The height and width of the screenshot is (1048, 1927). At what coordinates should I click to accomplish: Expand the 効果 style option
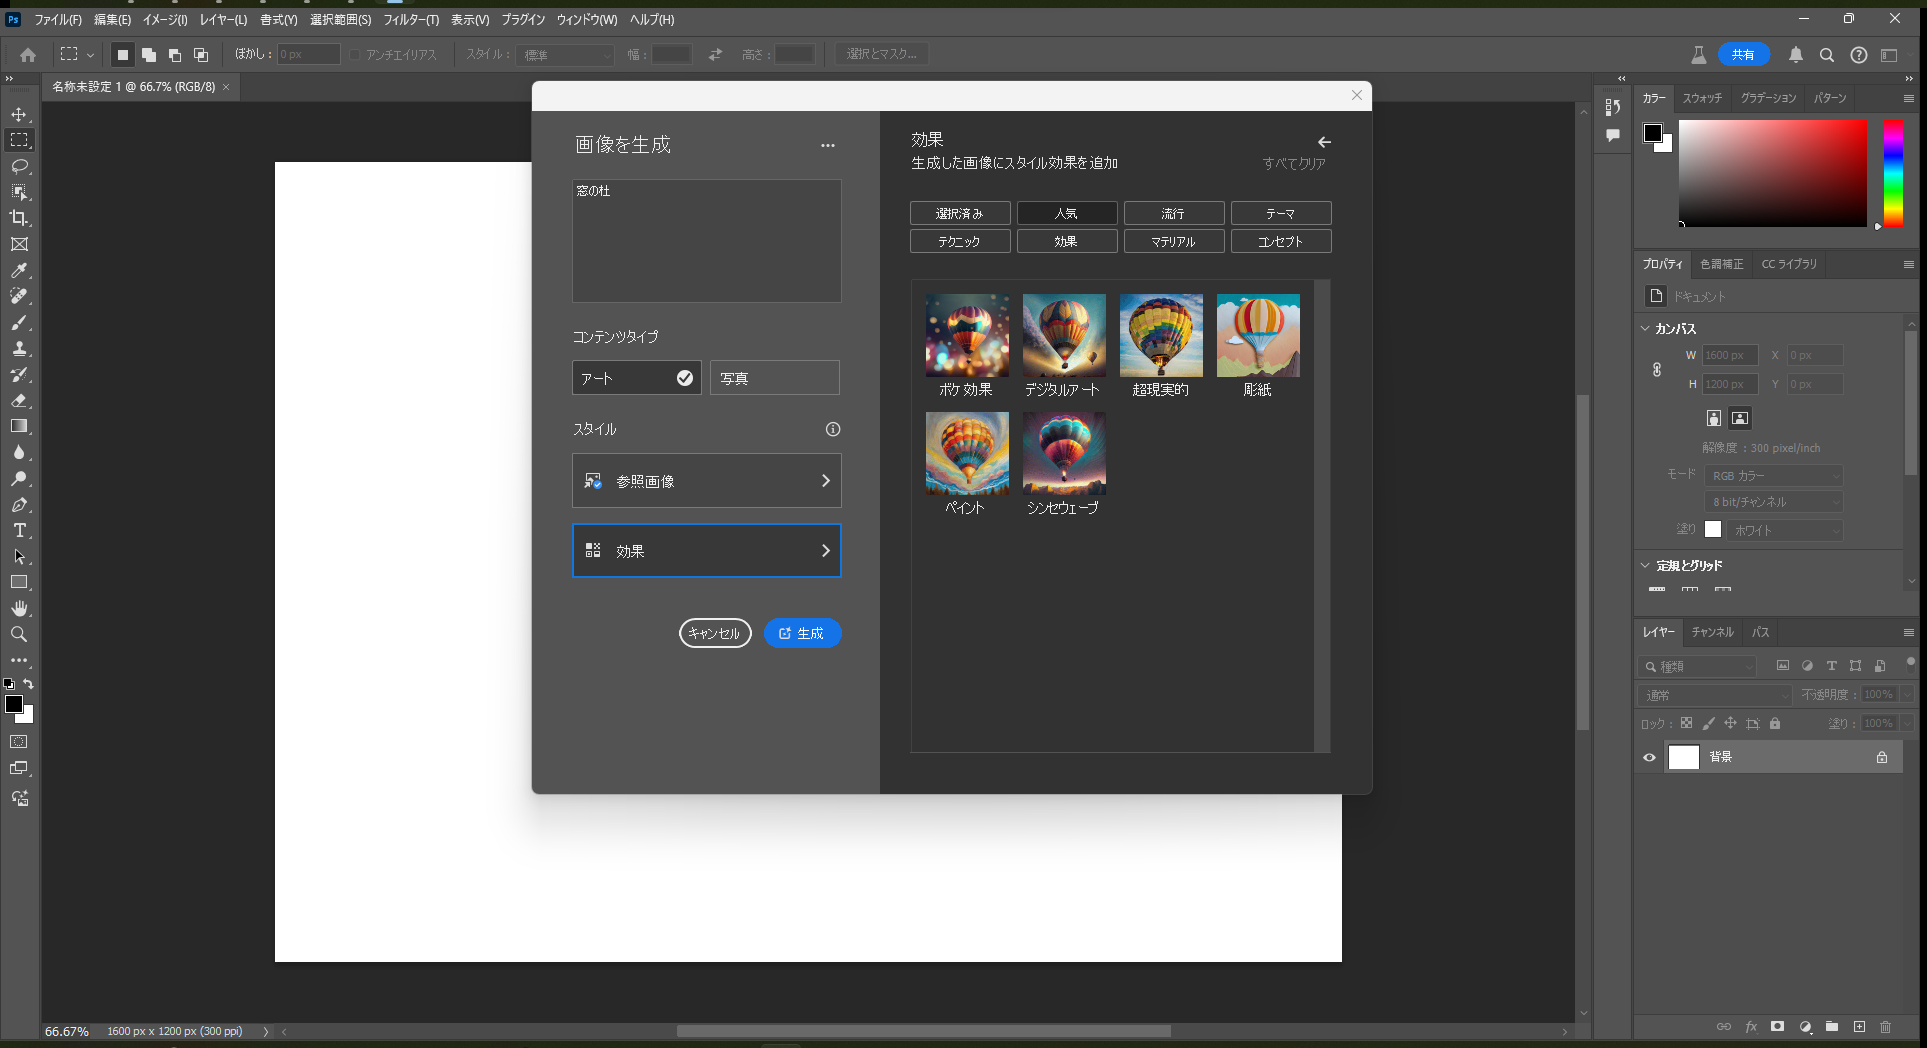point(707,551)
